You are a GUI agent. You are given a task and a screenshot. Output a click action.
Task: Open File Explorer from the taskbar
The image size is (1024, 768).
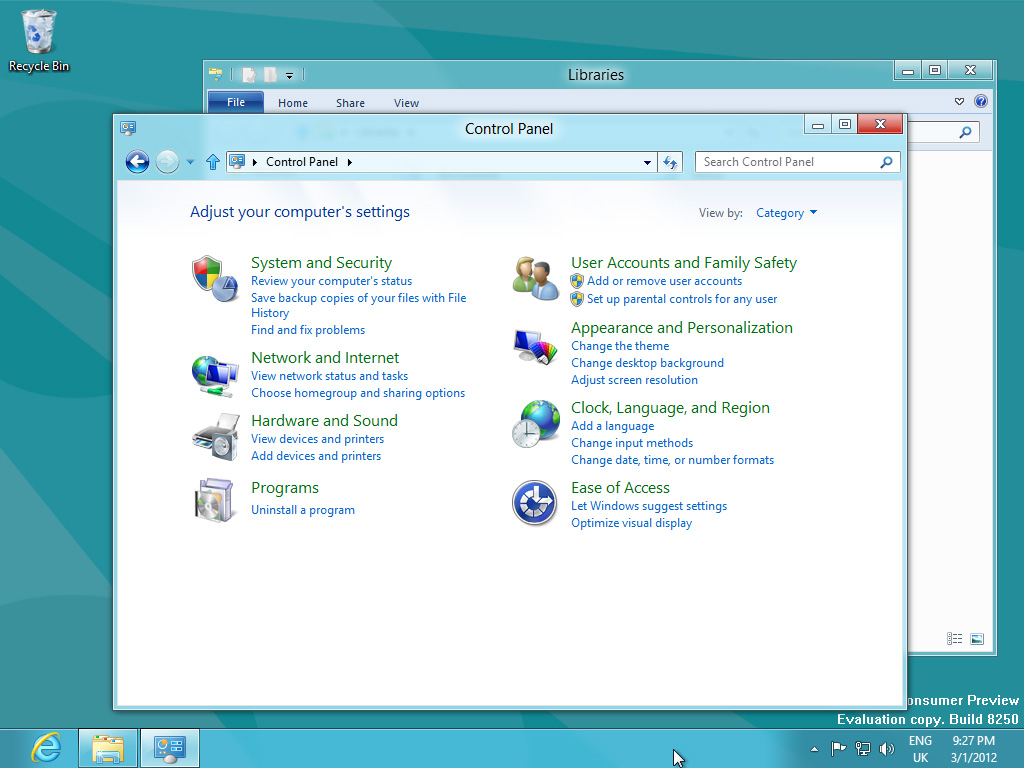point(107,747)
